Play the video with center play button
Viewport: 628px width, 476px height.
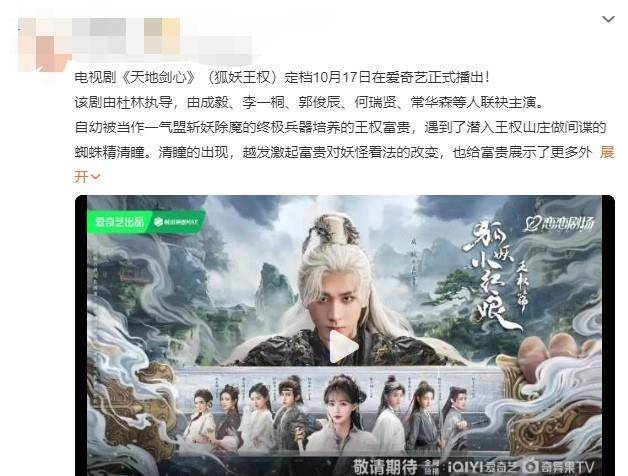342,347
